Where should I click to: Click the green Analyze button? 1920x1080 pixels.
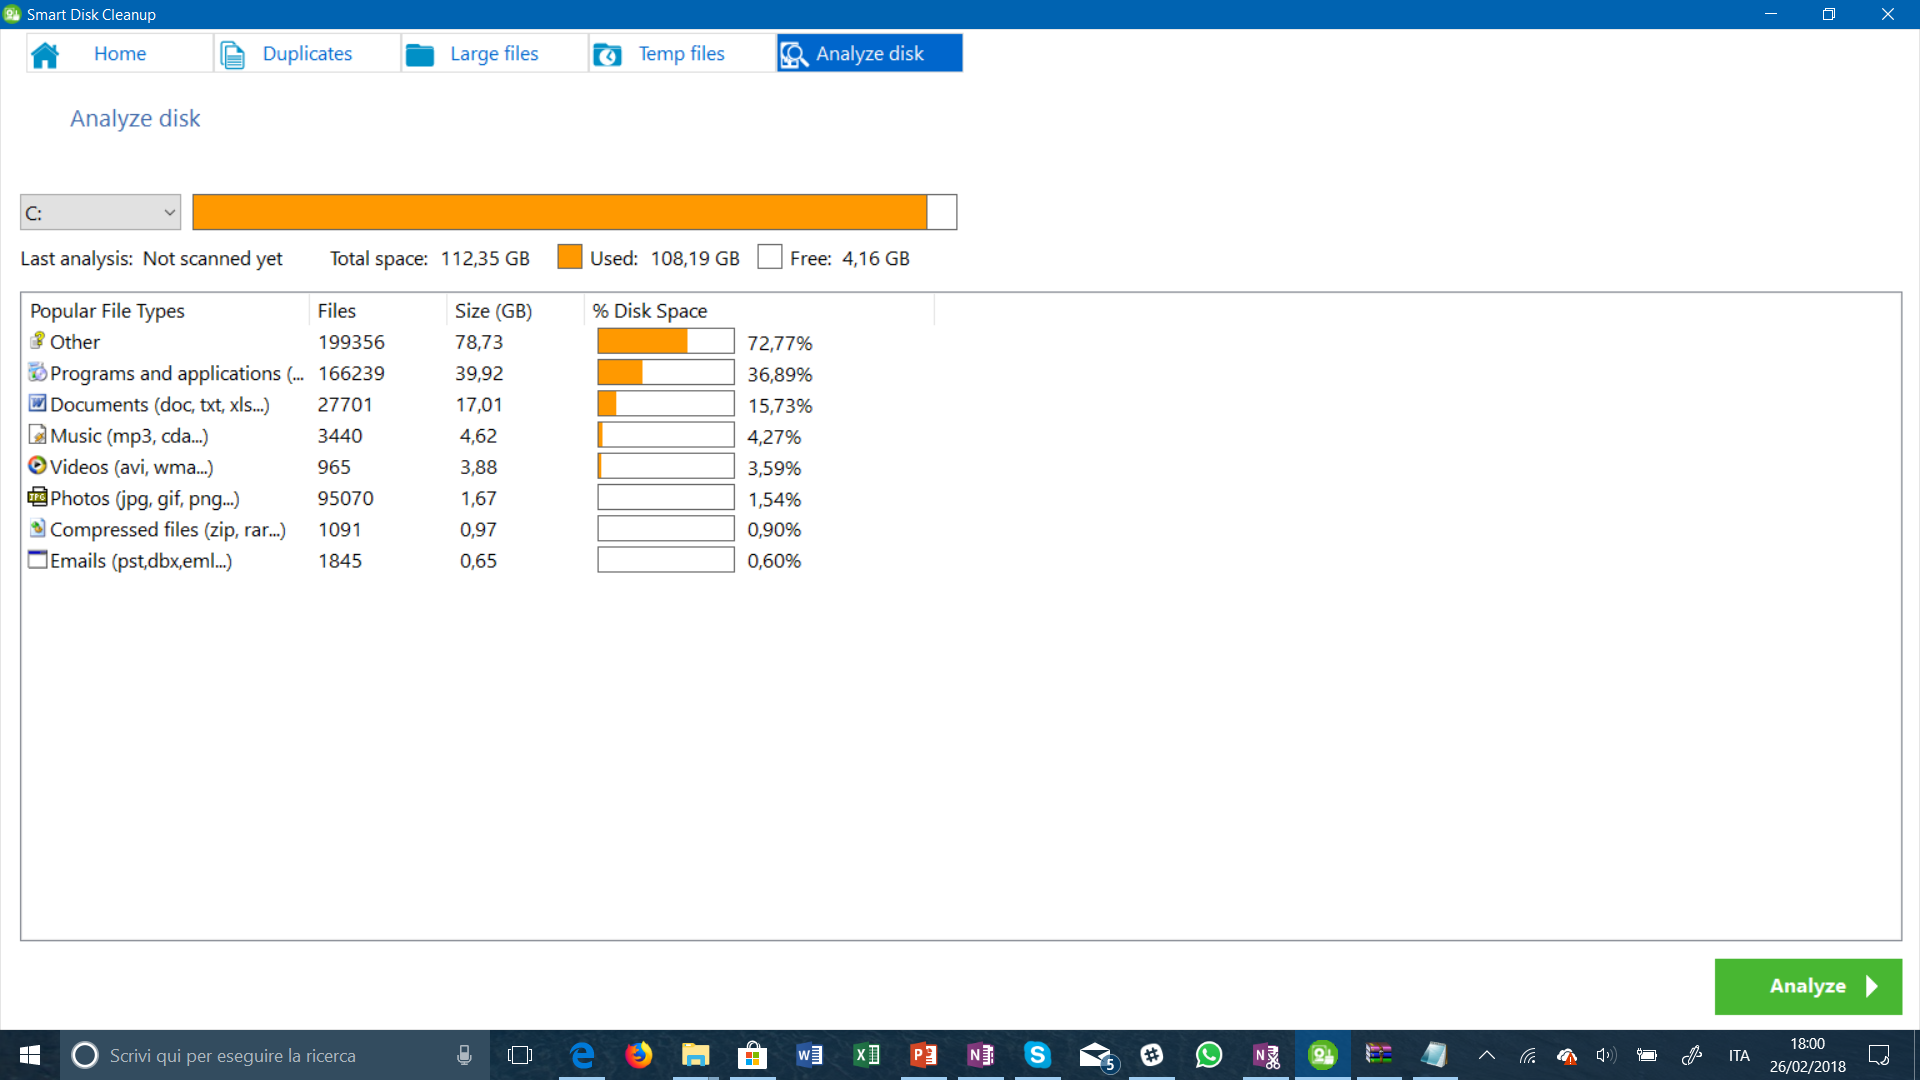pyautogui.click(x=1808, y=986)
